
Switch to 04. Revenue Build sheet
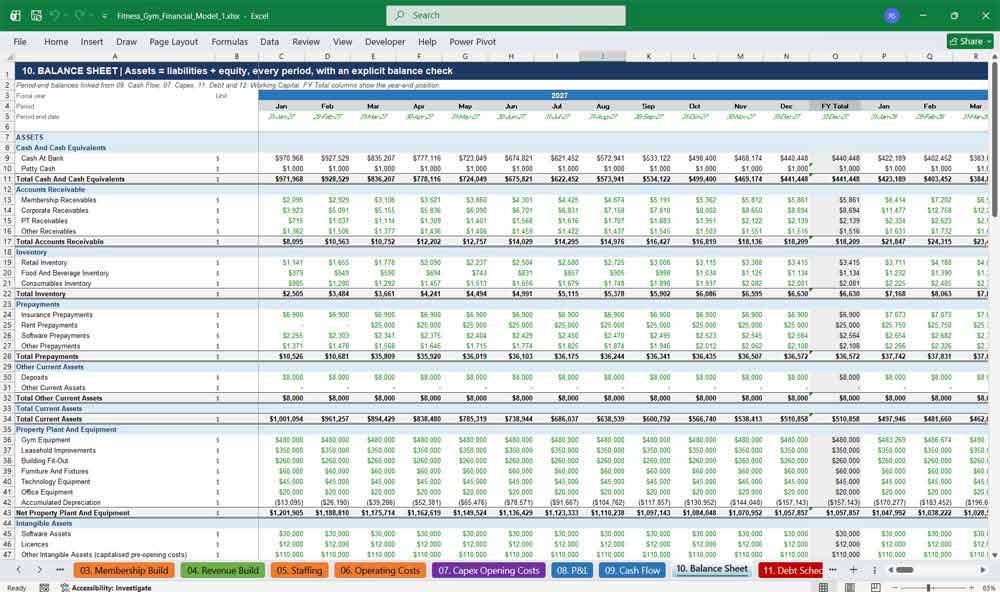223,570
